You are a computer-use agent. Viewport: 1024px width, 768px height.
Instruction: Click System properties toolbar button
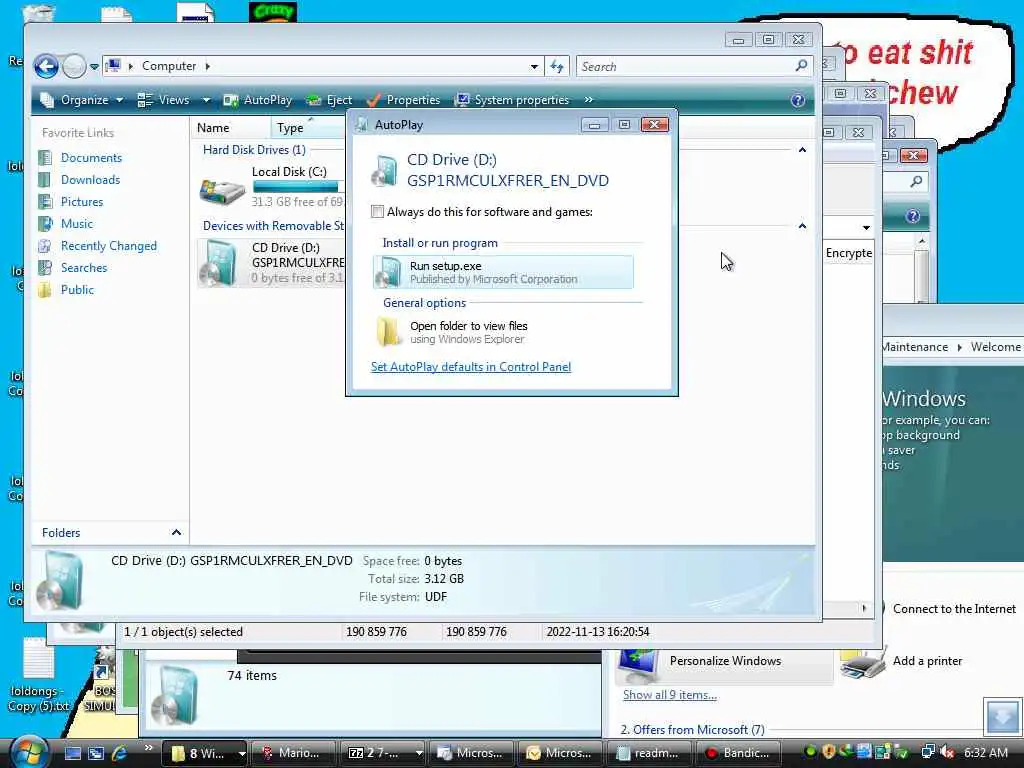512,100
